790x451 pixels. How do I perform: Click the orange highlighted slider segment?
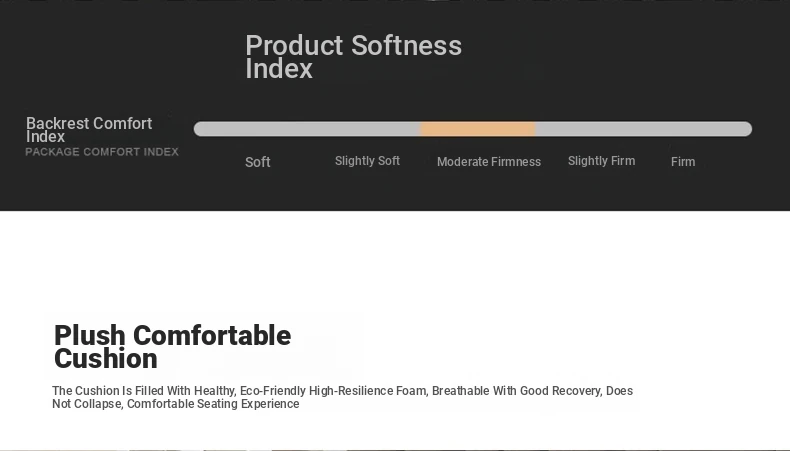click(x=478, y=129)
